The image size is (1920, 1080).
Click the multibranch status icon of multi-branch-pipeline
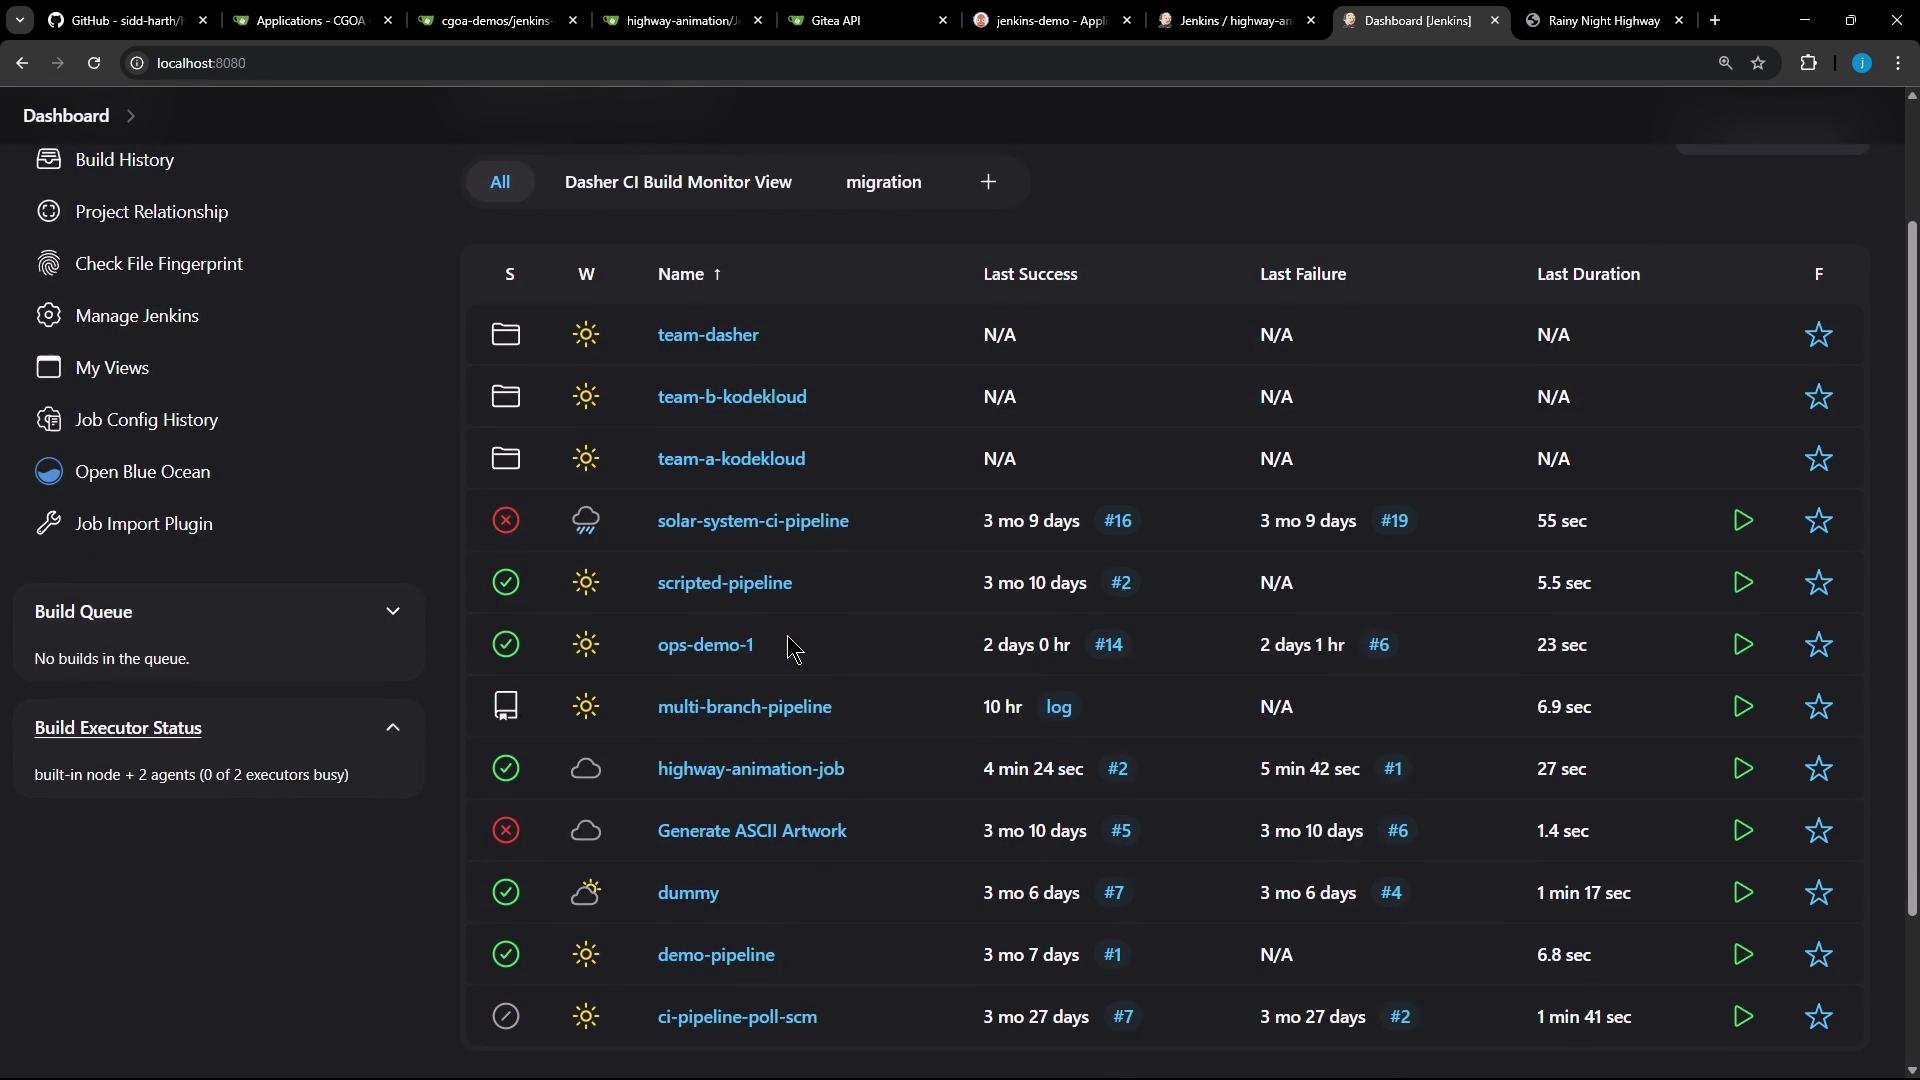coord(506,707)
